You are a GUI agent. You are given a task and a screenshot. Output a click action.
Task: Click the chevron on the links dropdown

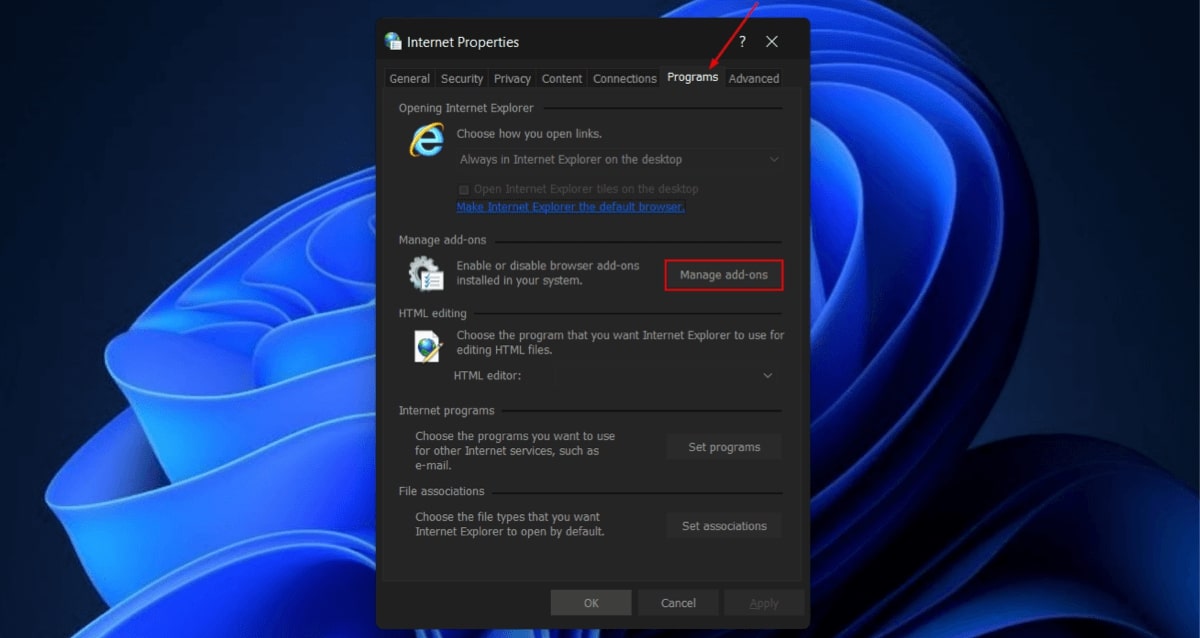coord(774,159)
